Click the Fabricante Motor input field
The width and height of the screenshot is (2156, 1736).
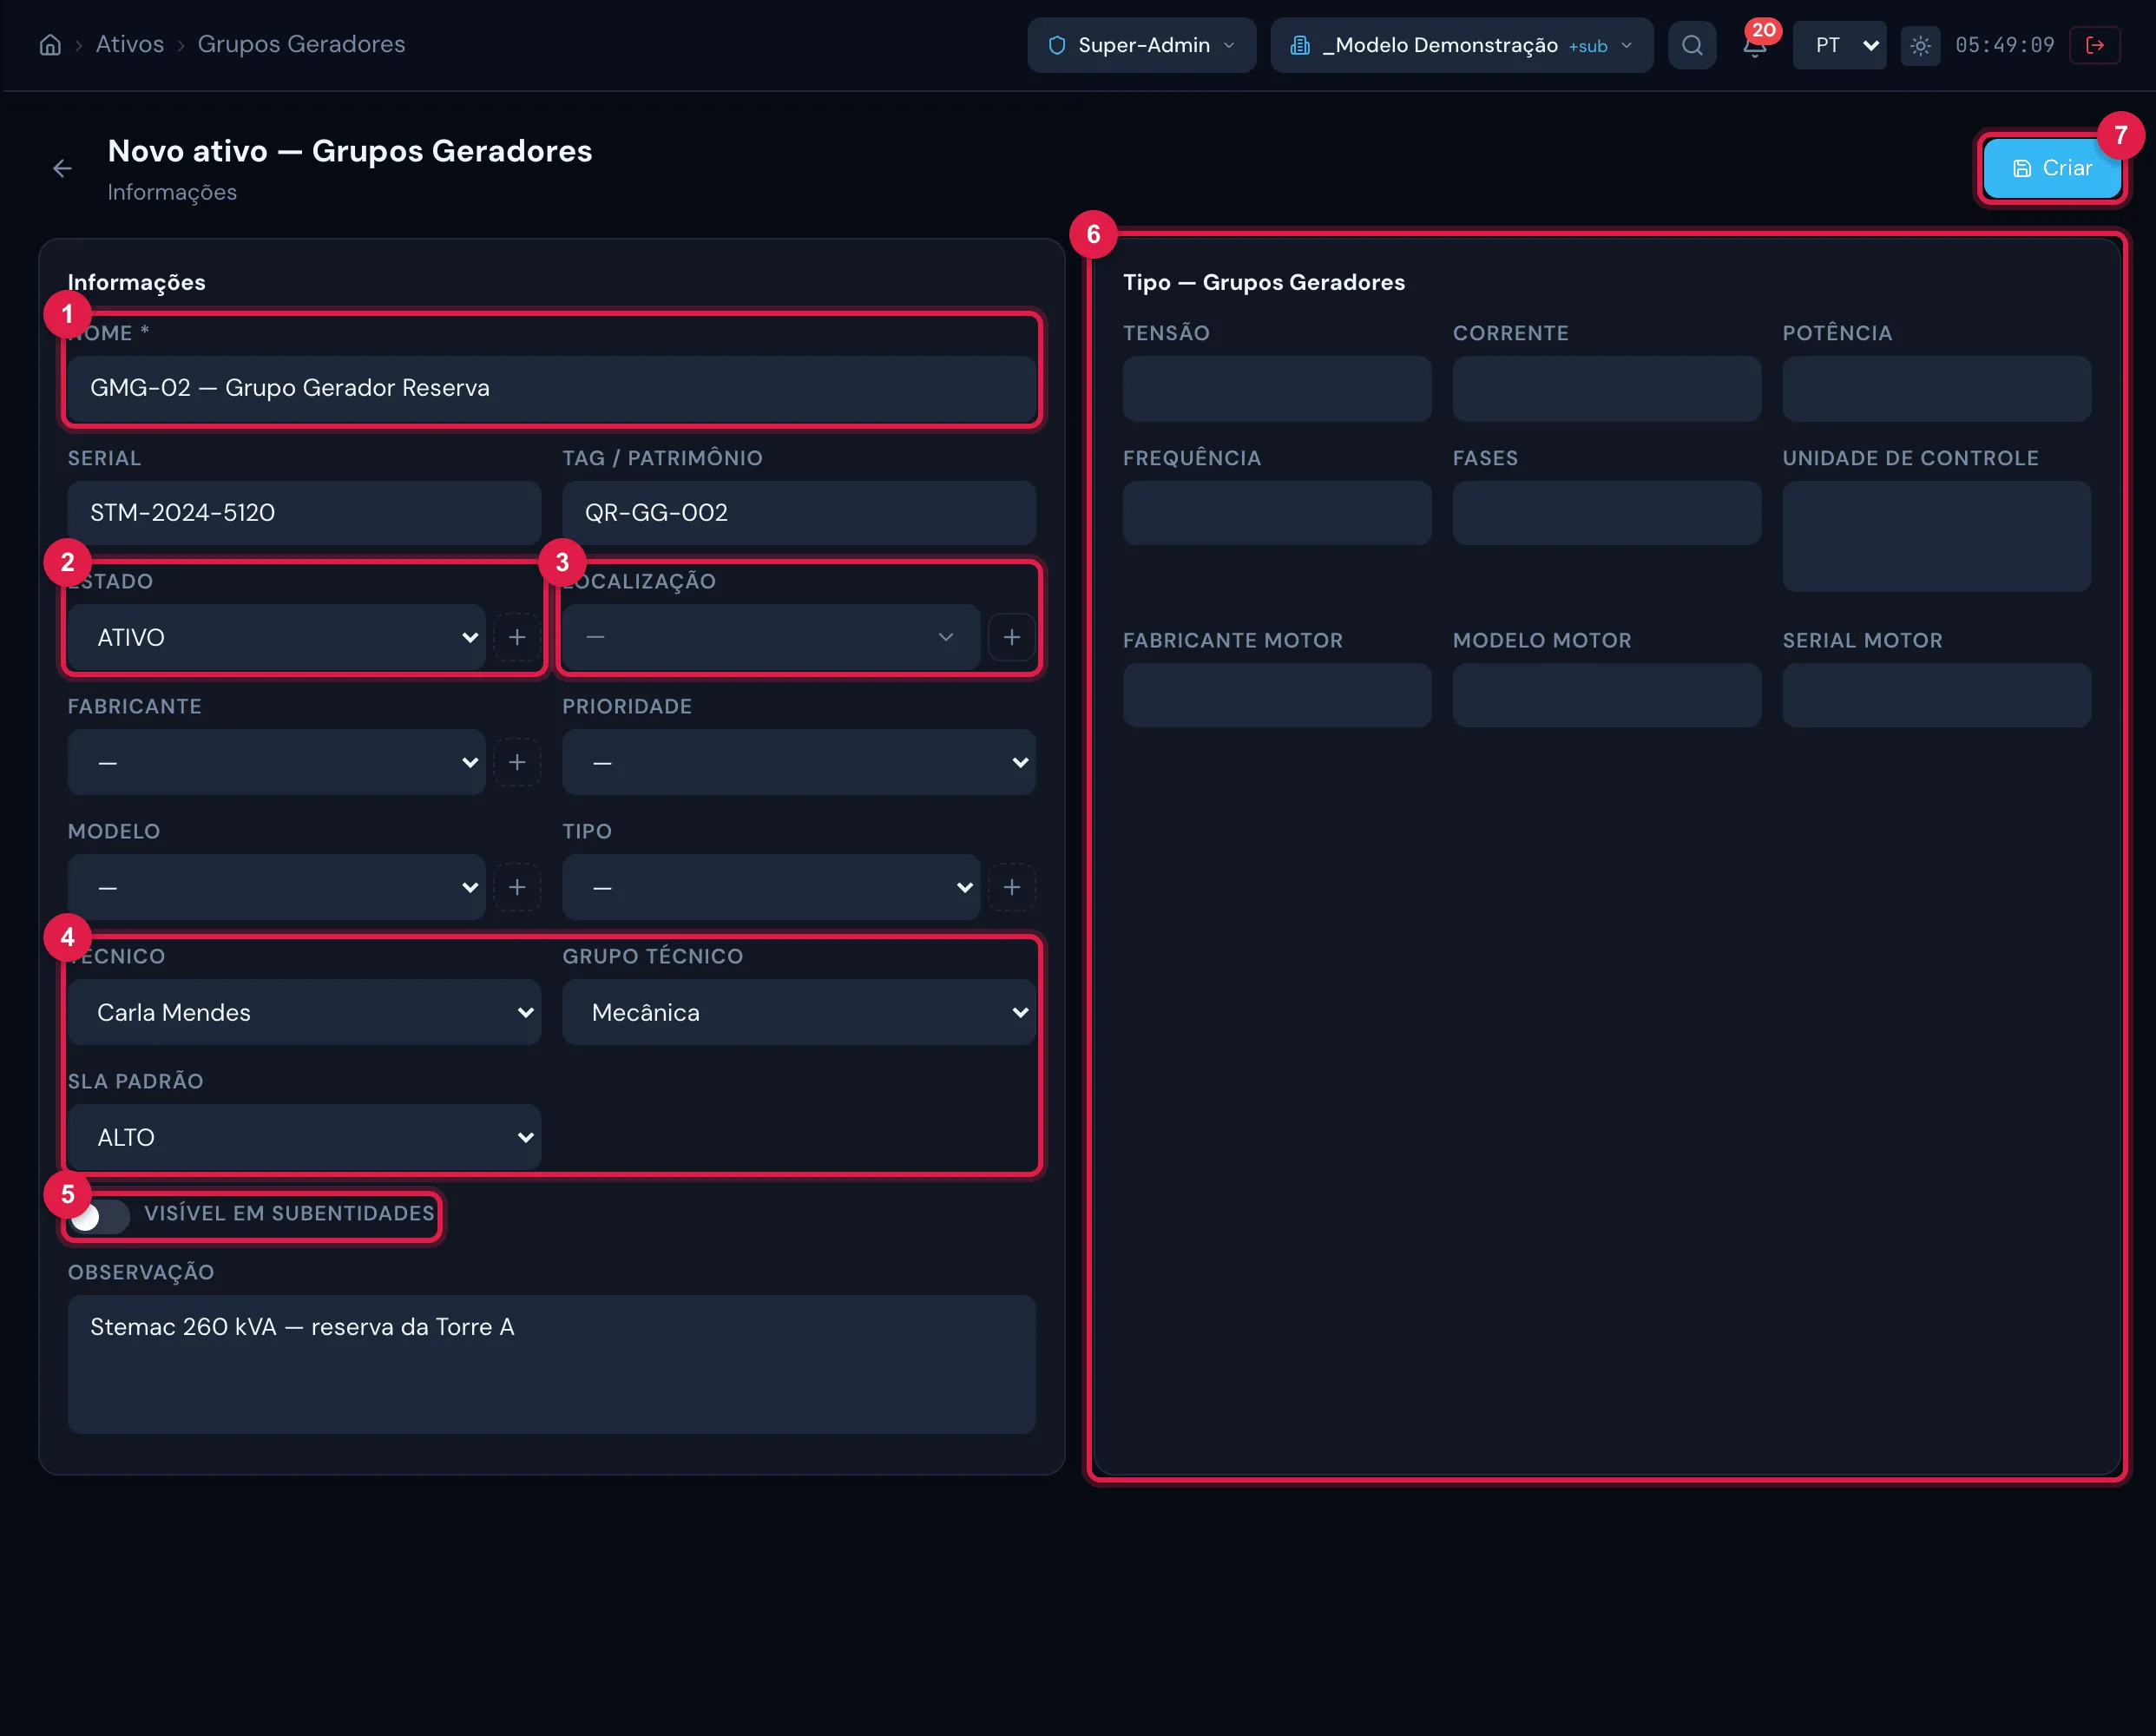coord(1277,695)
